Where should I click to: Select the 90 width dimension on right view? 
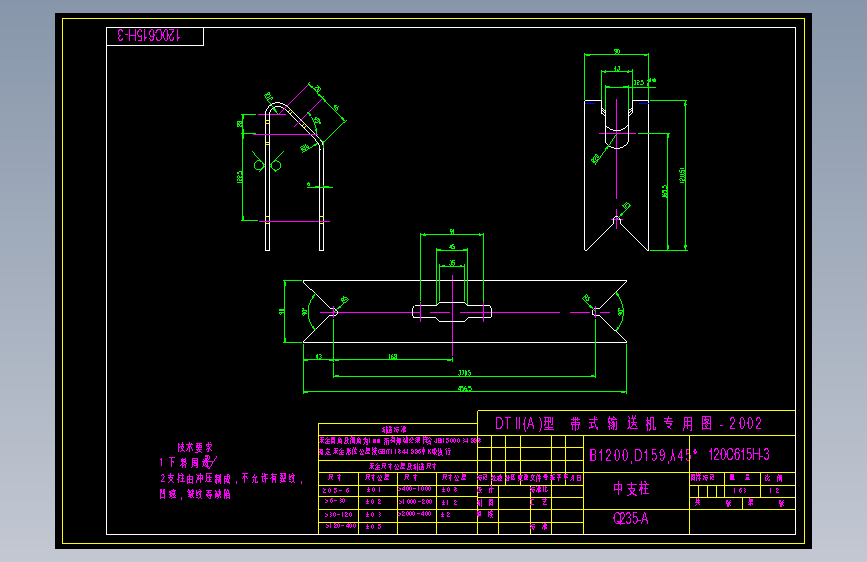(x=617, y=51)
